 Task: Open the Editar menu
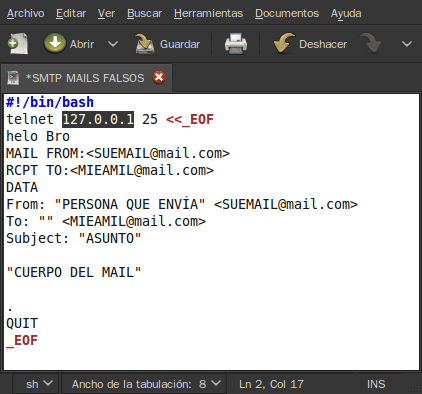click(x=71, y=13)
